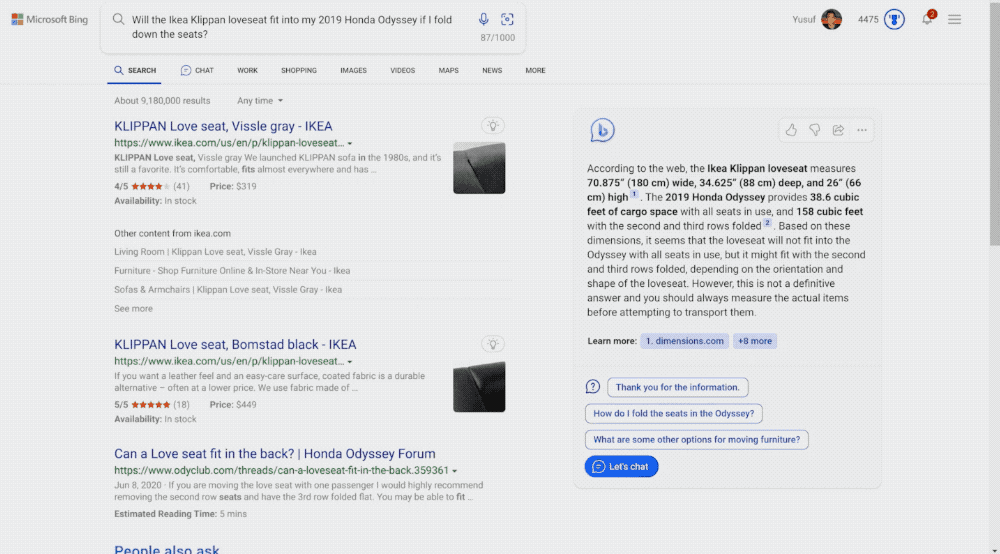
Task: Open visual search camera icon
Action: coord(507,20)
